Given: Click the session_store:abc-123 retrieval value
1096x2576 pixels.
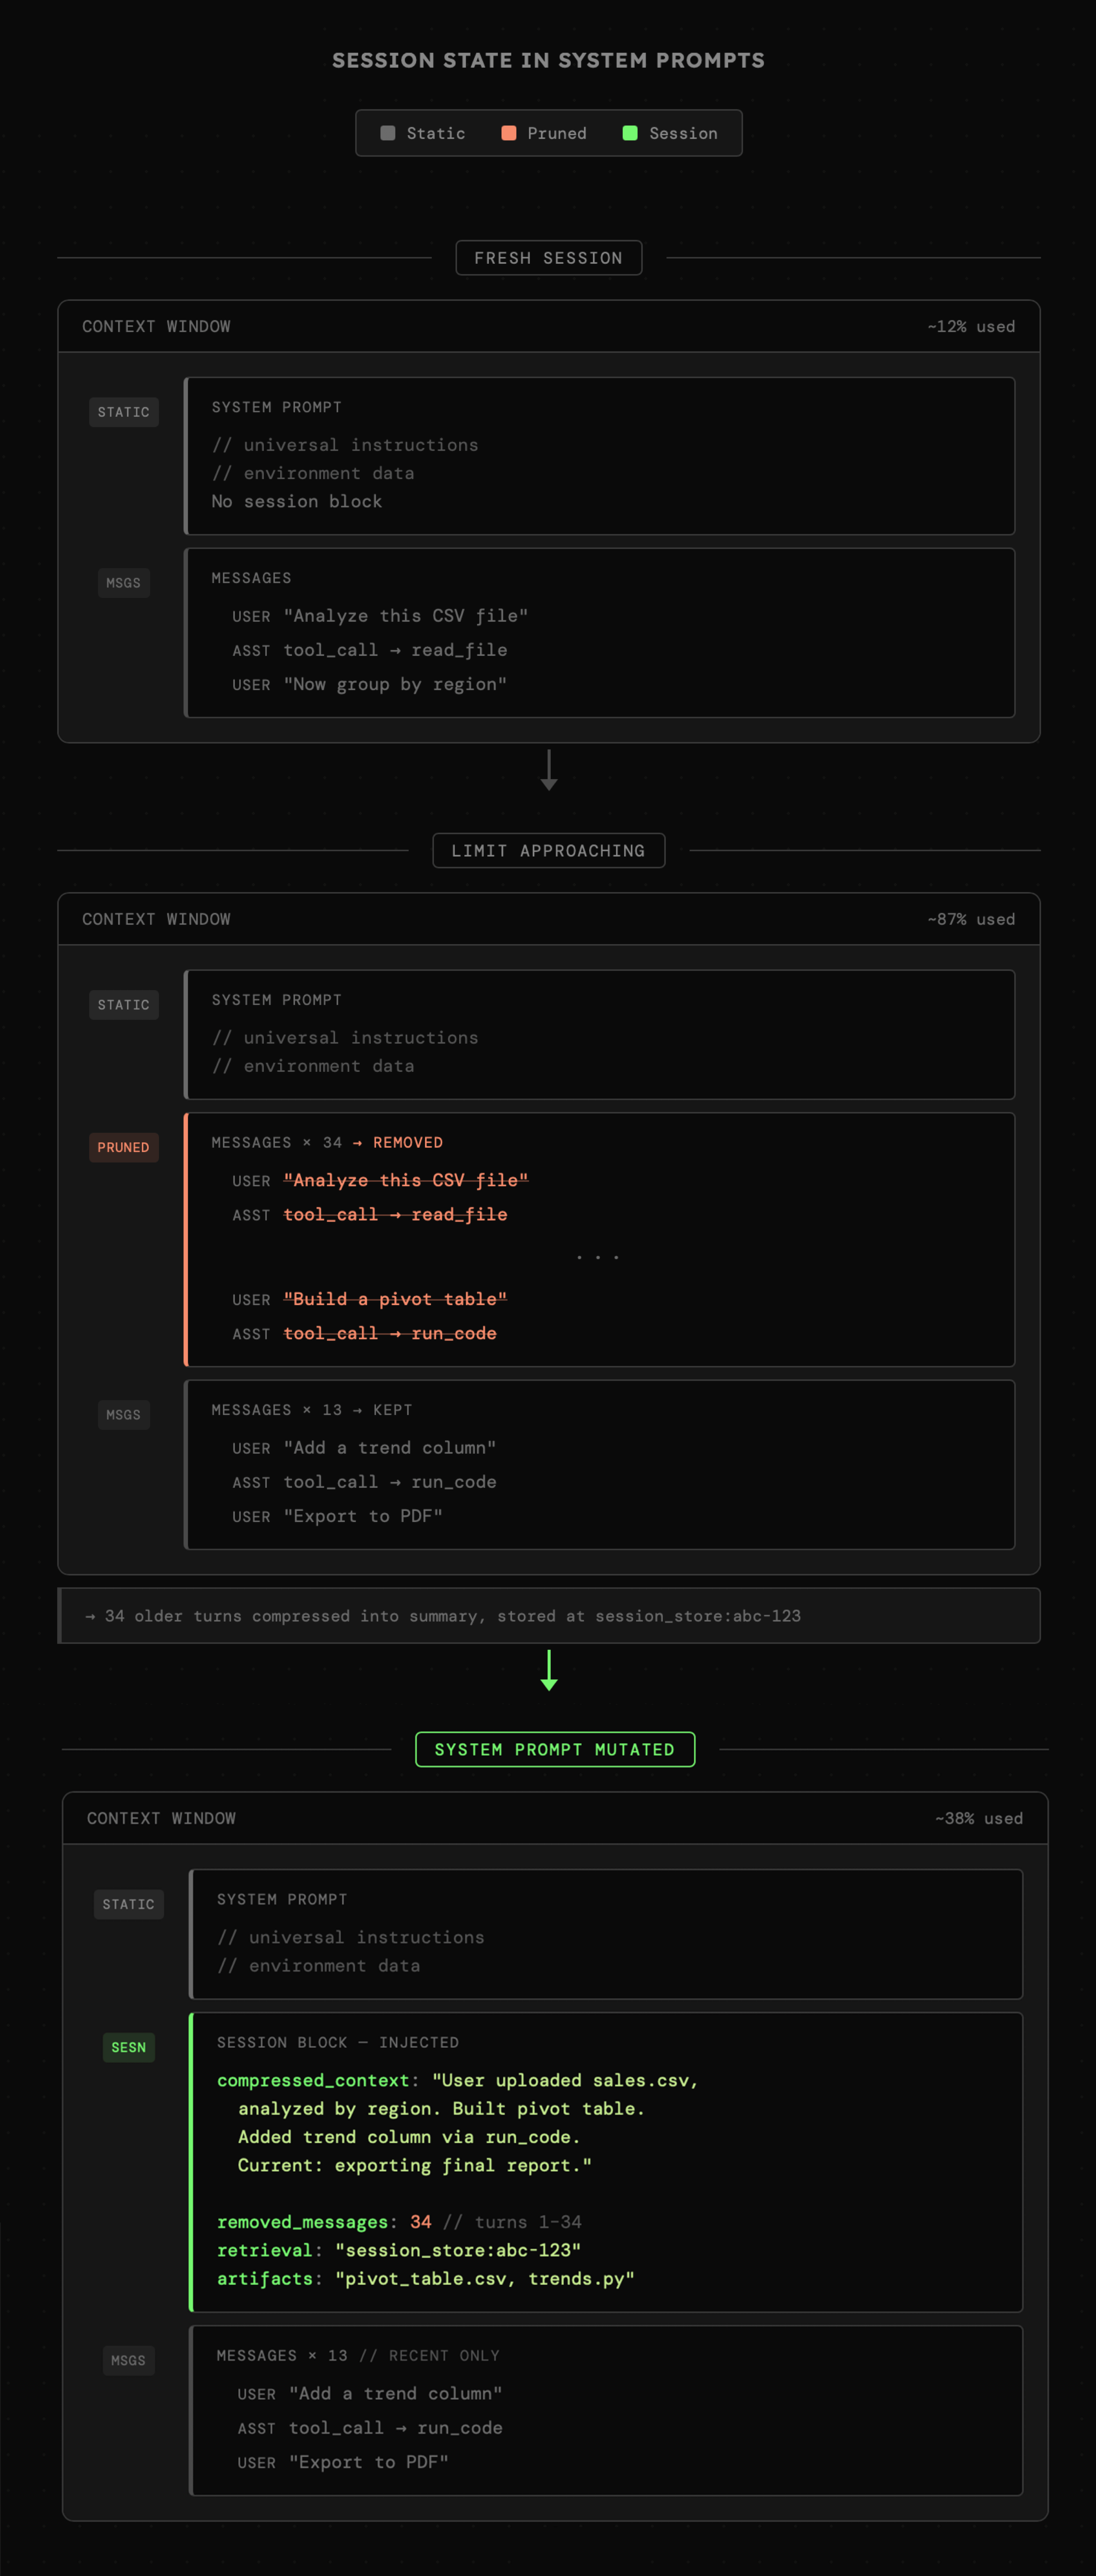Looking at the screenshot, I should tap(457, 2250).
